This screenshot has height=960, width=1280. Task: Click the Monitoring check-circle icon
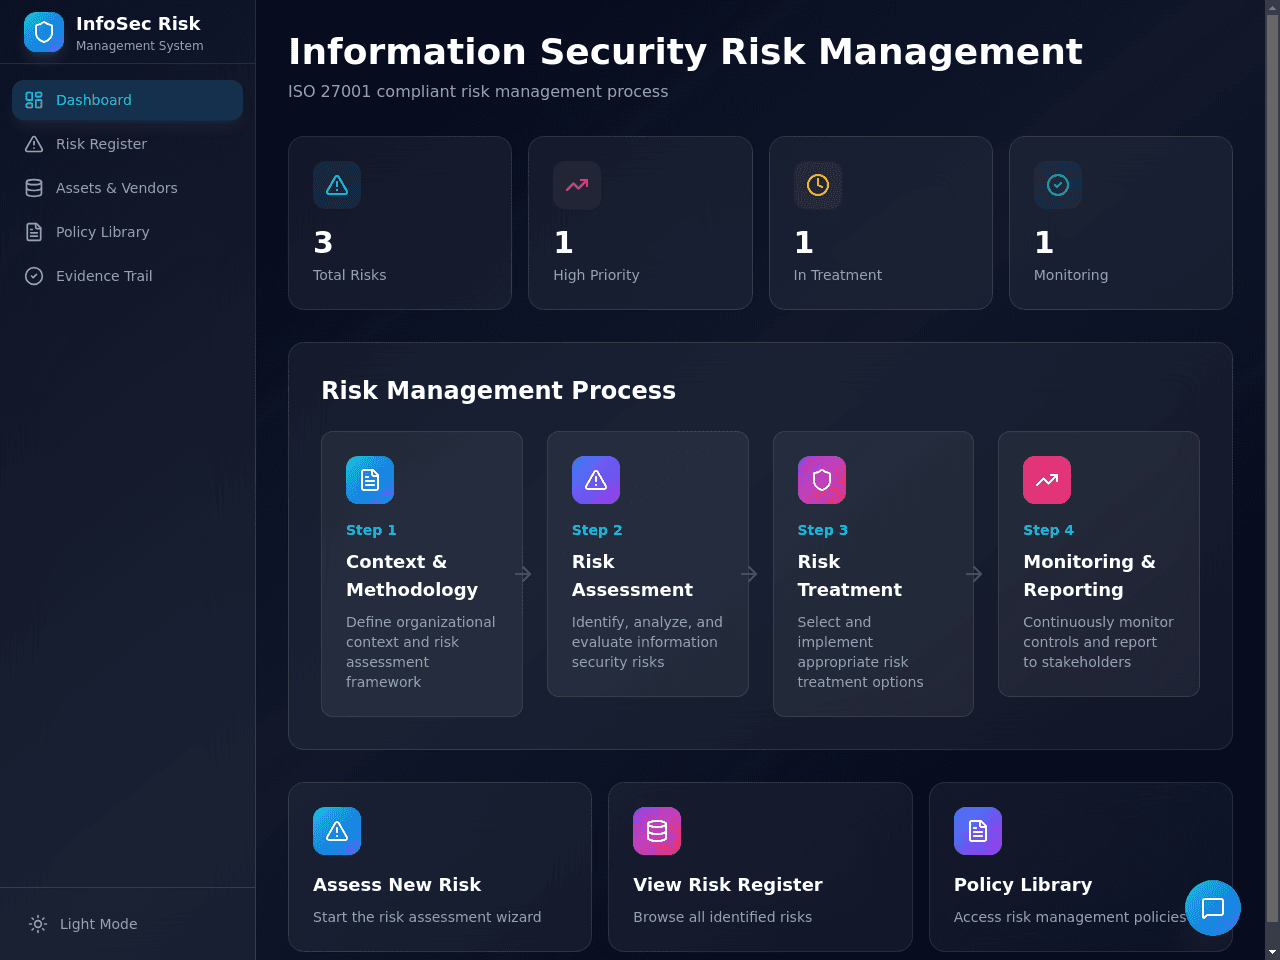(x=1058, y=185)
